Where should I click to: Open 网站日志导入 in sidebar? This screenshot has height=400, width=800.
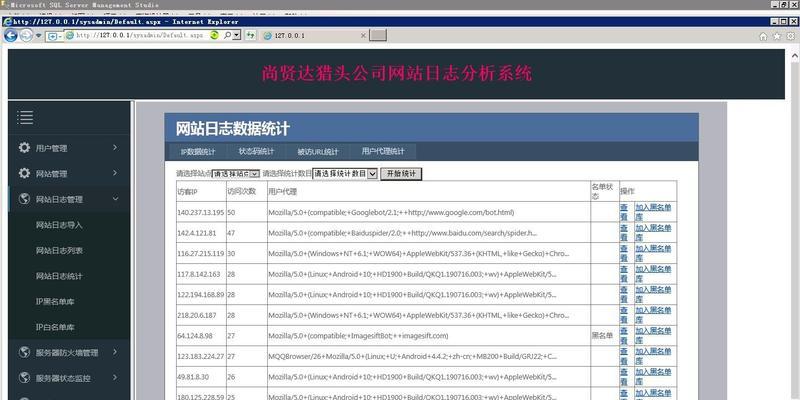point(59,225)
